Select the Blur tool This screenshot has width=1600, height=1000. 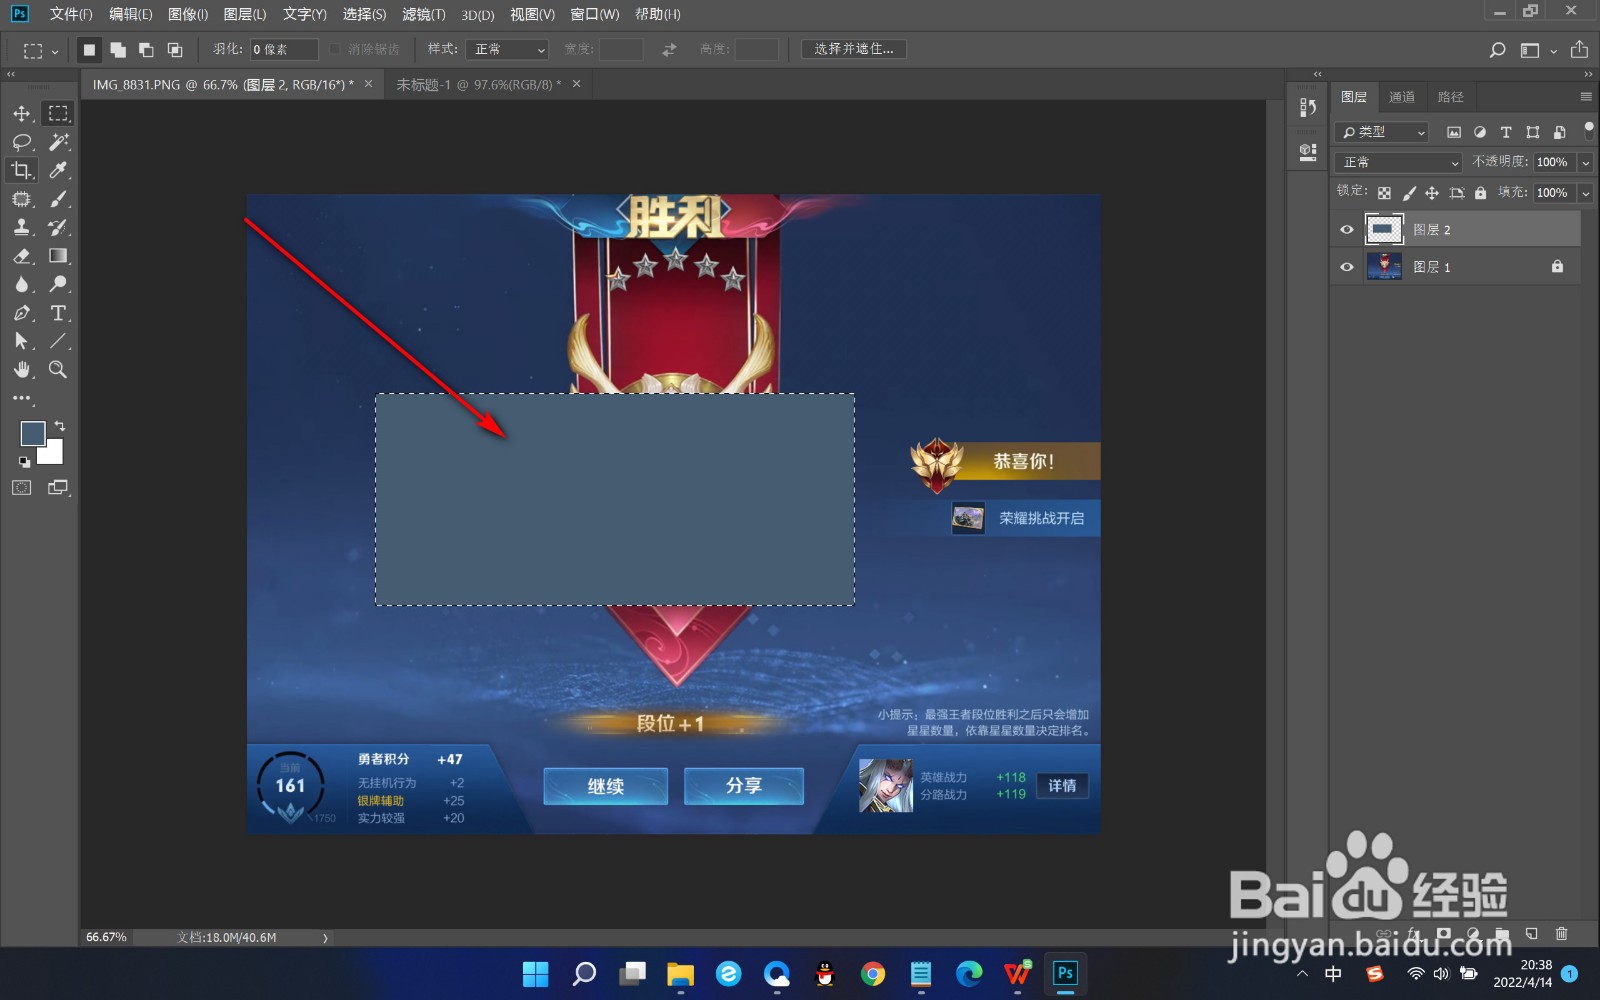22,284
